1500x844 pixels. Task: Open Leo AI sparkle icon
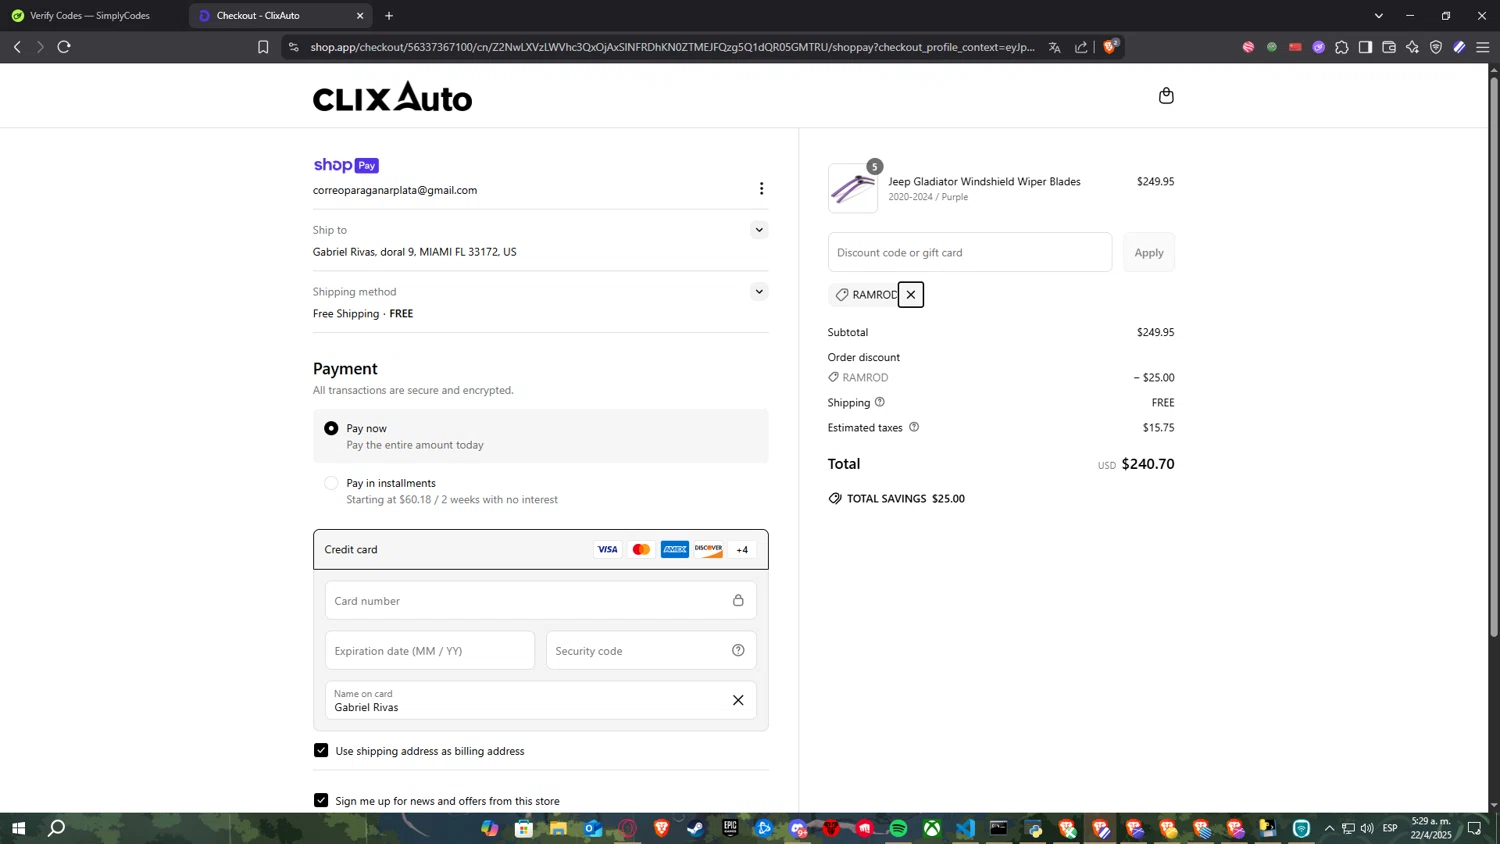[x=1412, y=47]
